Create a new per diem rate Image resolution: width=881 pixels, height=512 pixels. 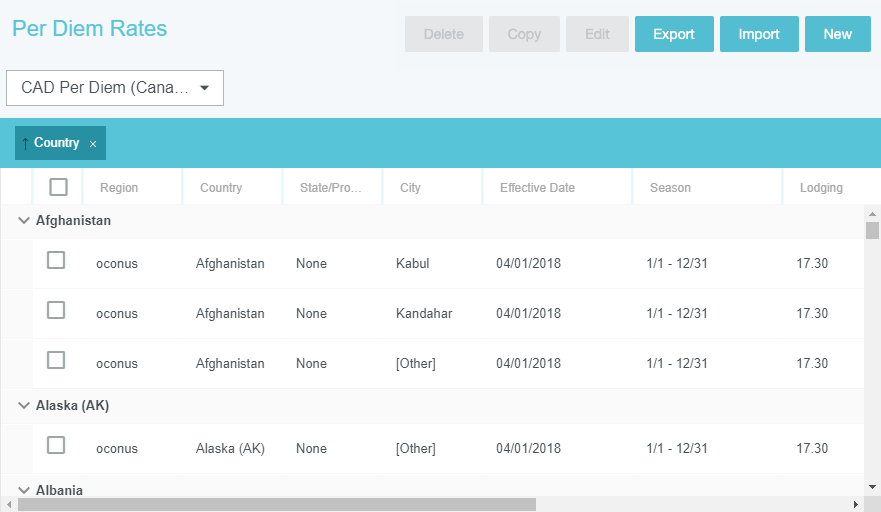[x=837, y=34]
